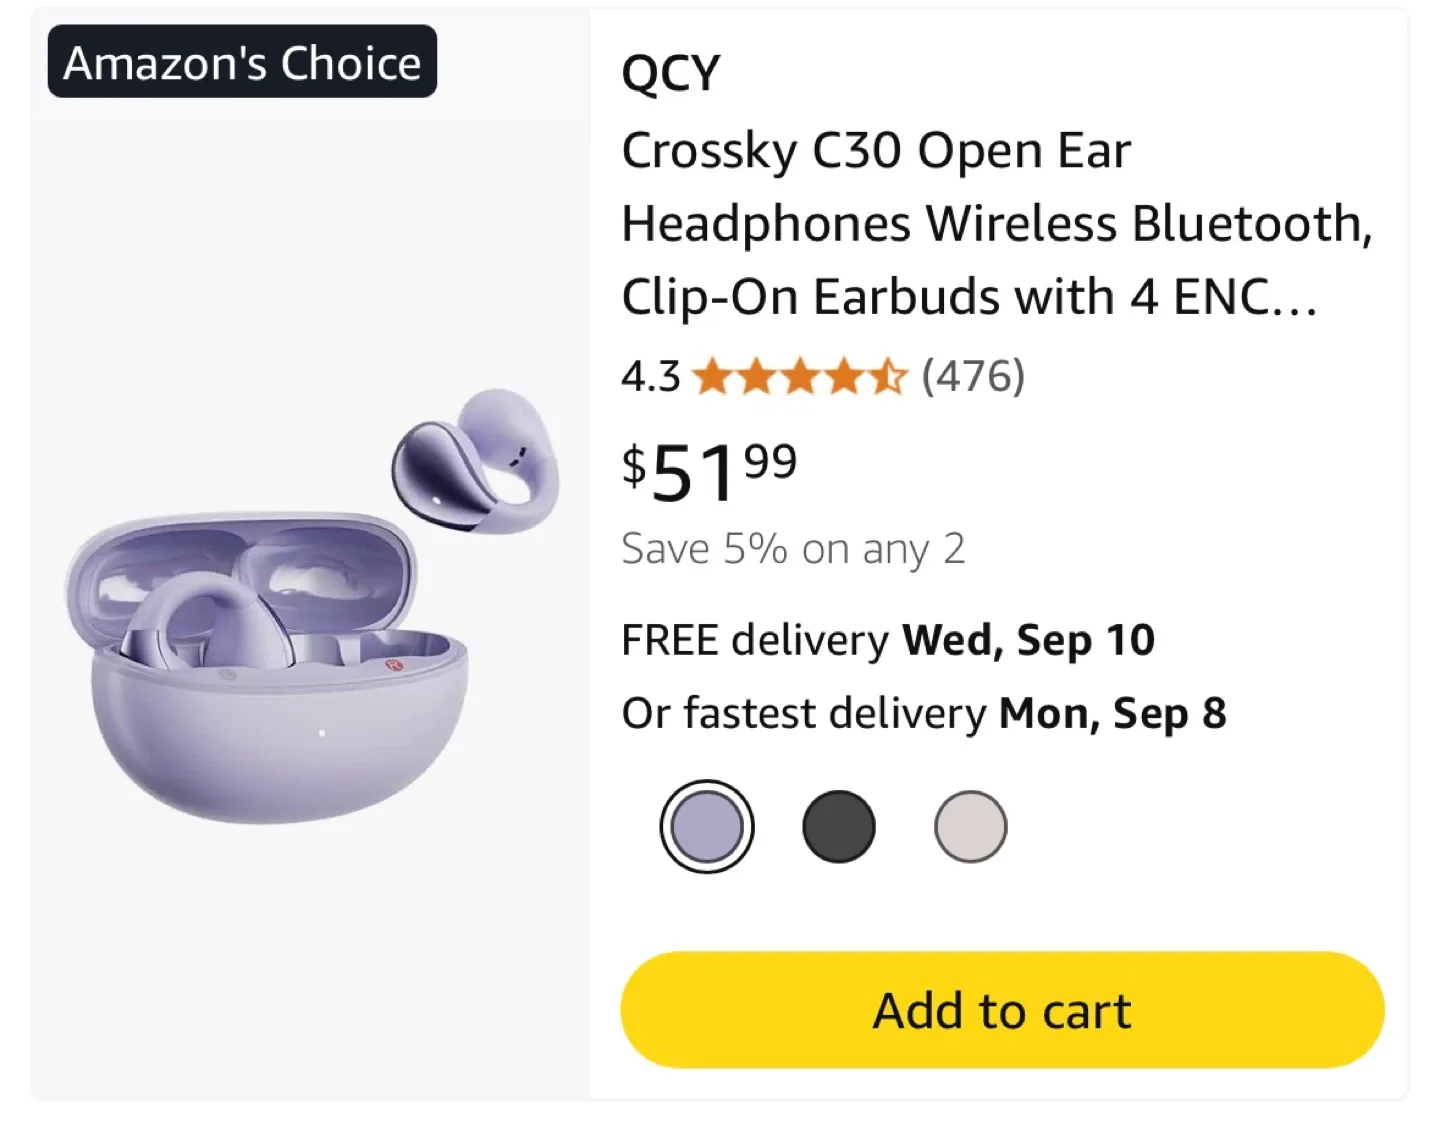Click the FREE delivery Wed, Sep 10 option
1440x1126 pixels.
887,639
